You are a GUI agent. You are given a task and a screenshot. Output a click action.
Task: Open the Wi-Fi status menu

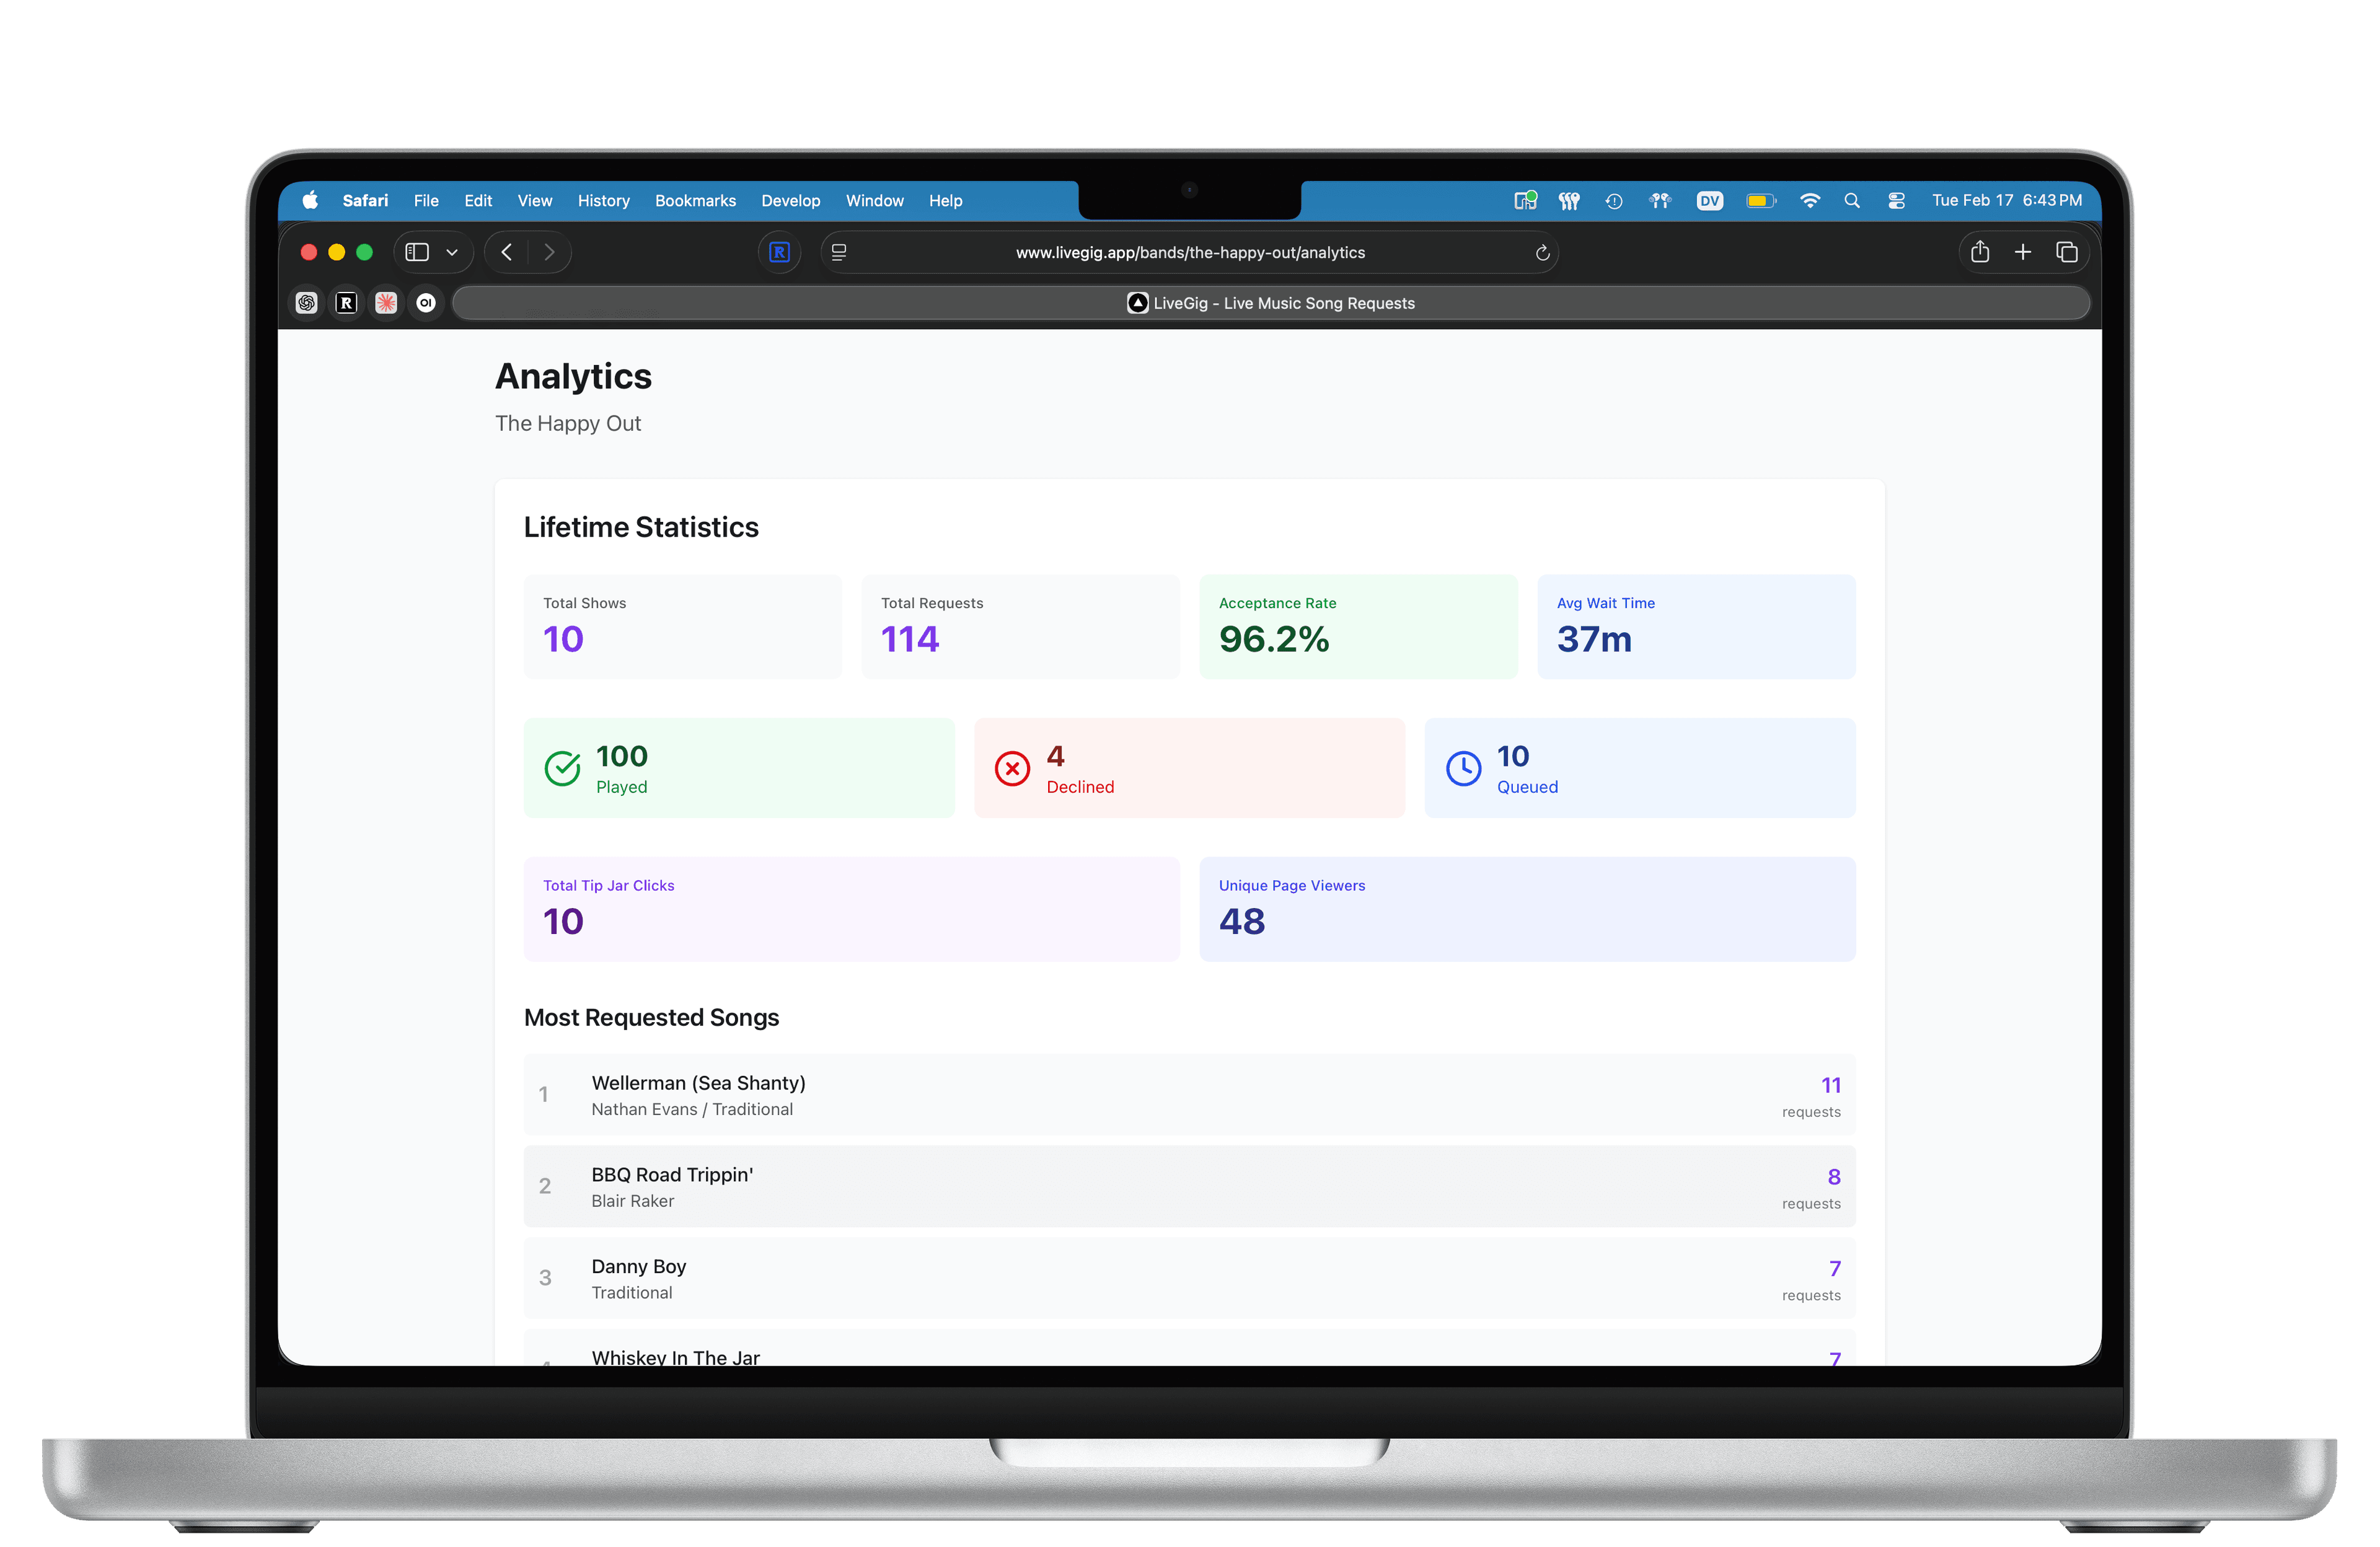[x=1809, y=200]
